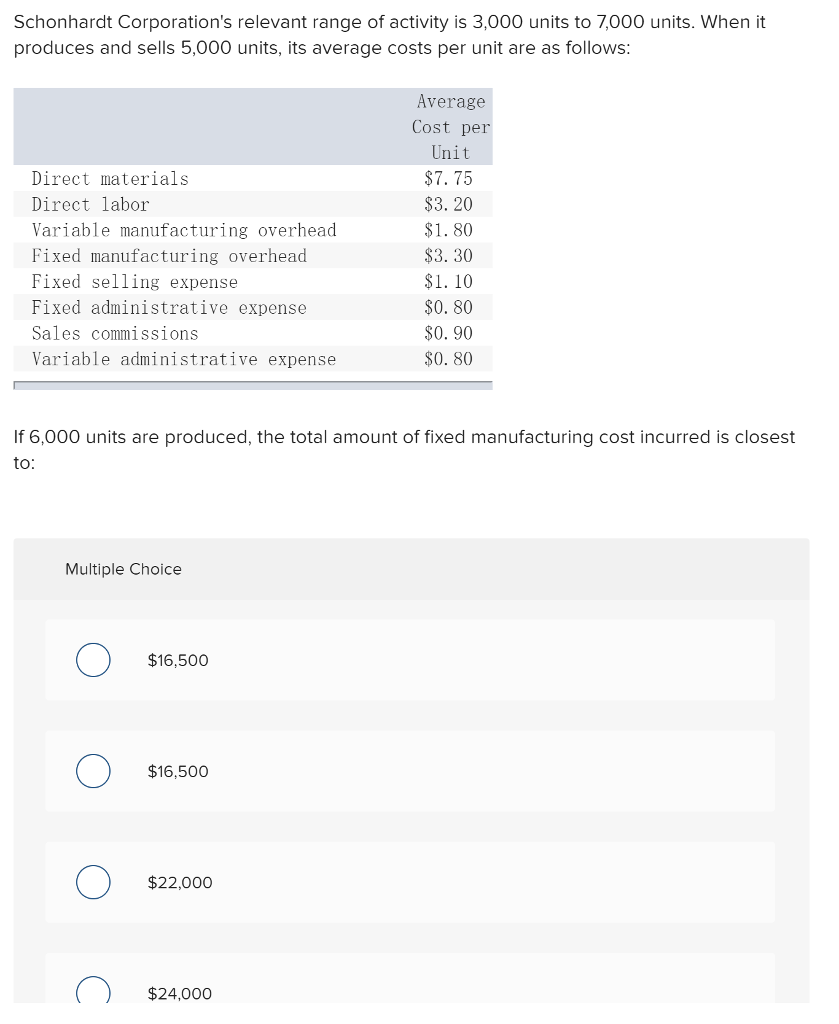Select the first $16,500 radio button

93,661
